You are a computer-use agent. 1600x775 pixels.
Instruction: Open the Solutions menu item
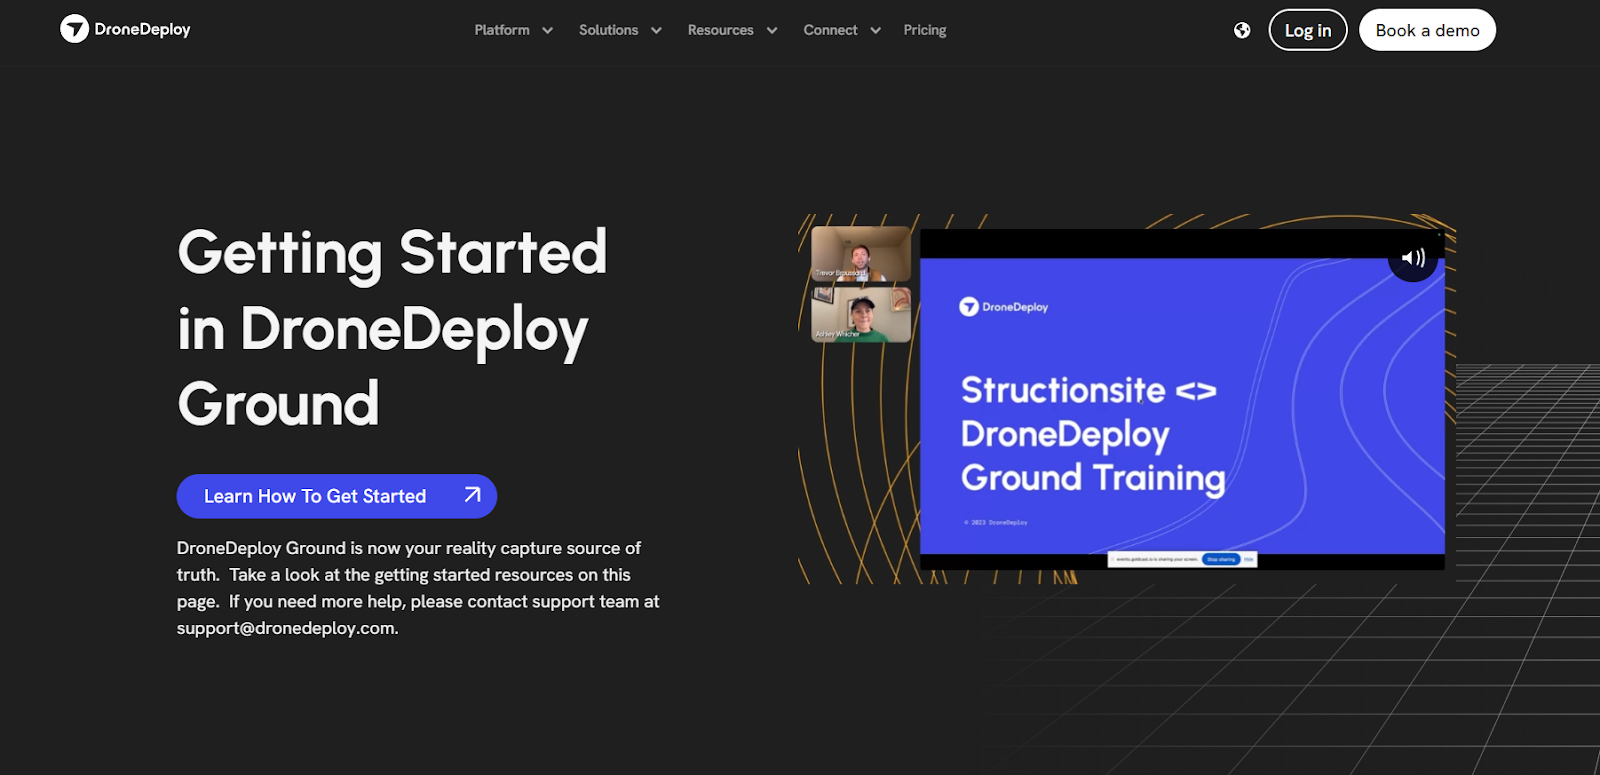coord(608,30)
